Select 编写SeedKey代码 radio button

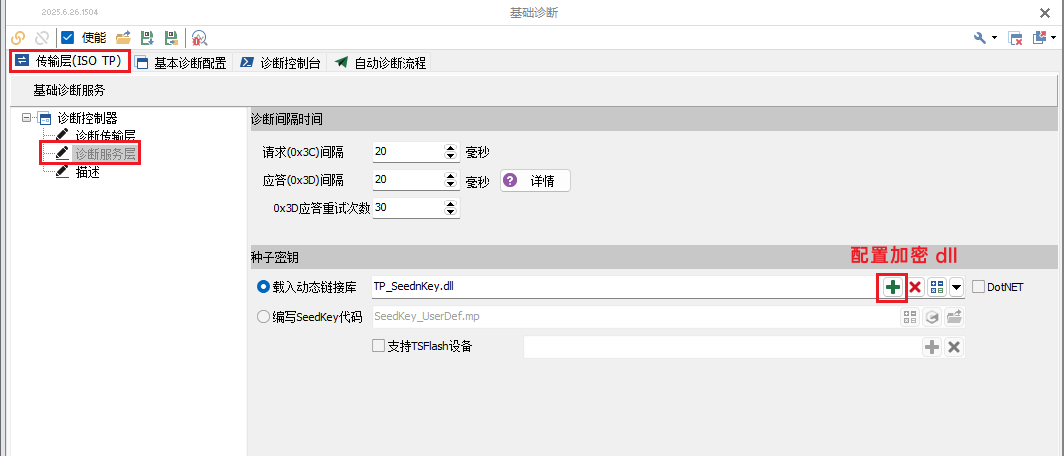[x=264, y=317]
